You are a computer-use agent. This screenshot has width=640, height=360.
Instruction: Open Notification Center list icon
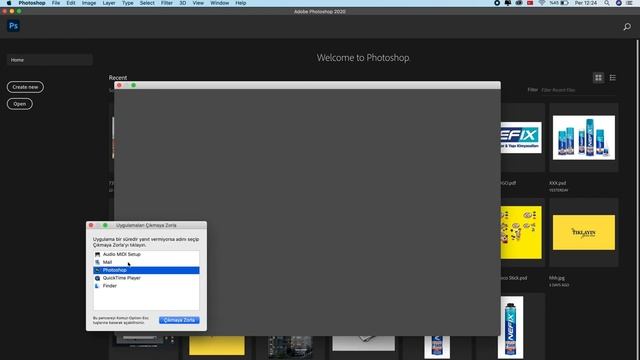629,3
